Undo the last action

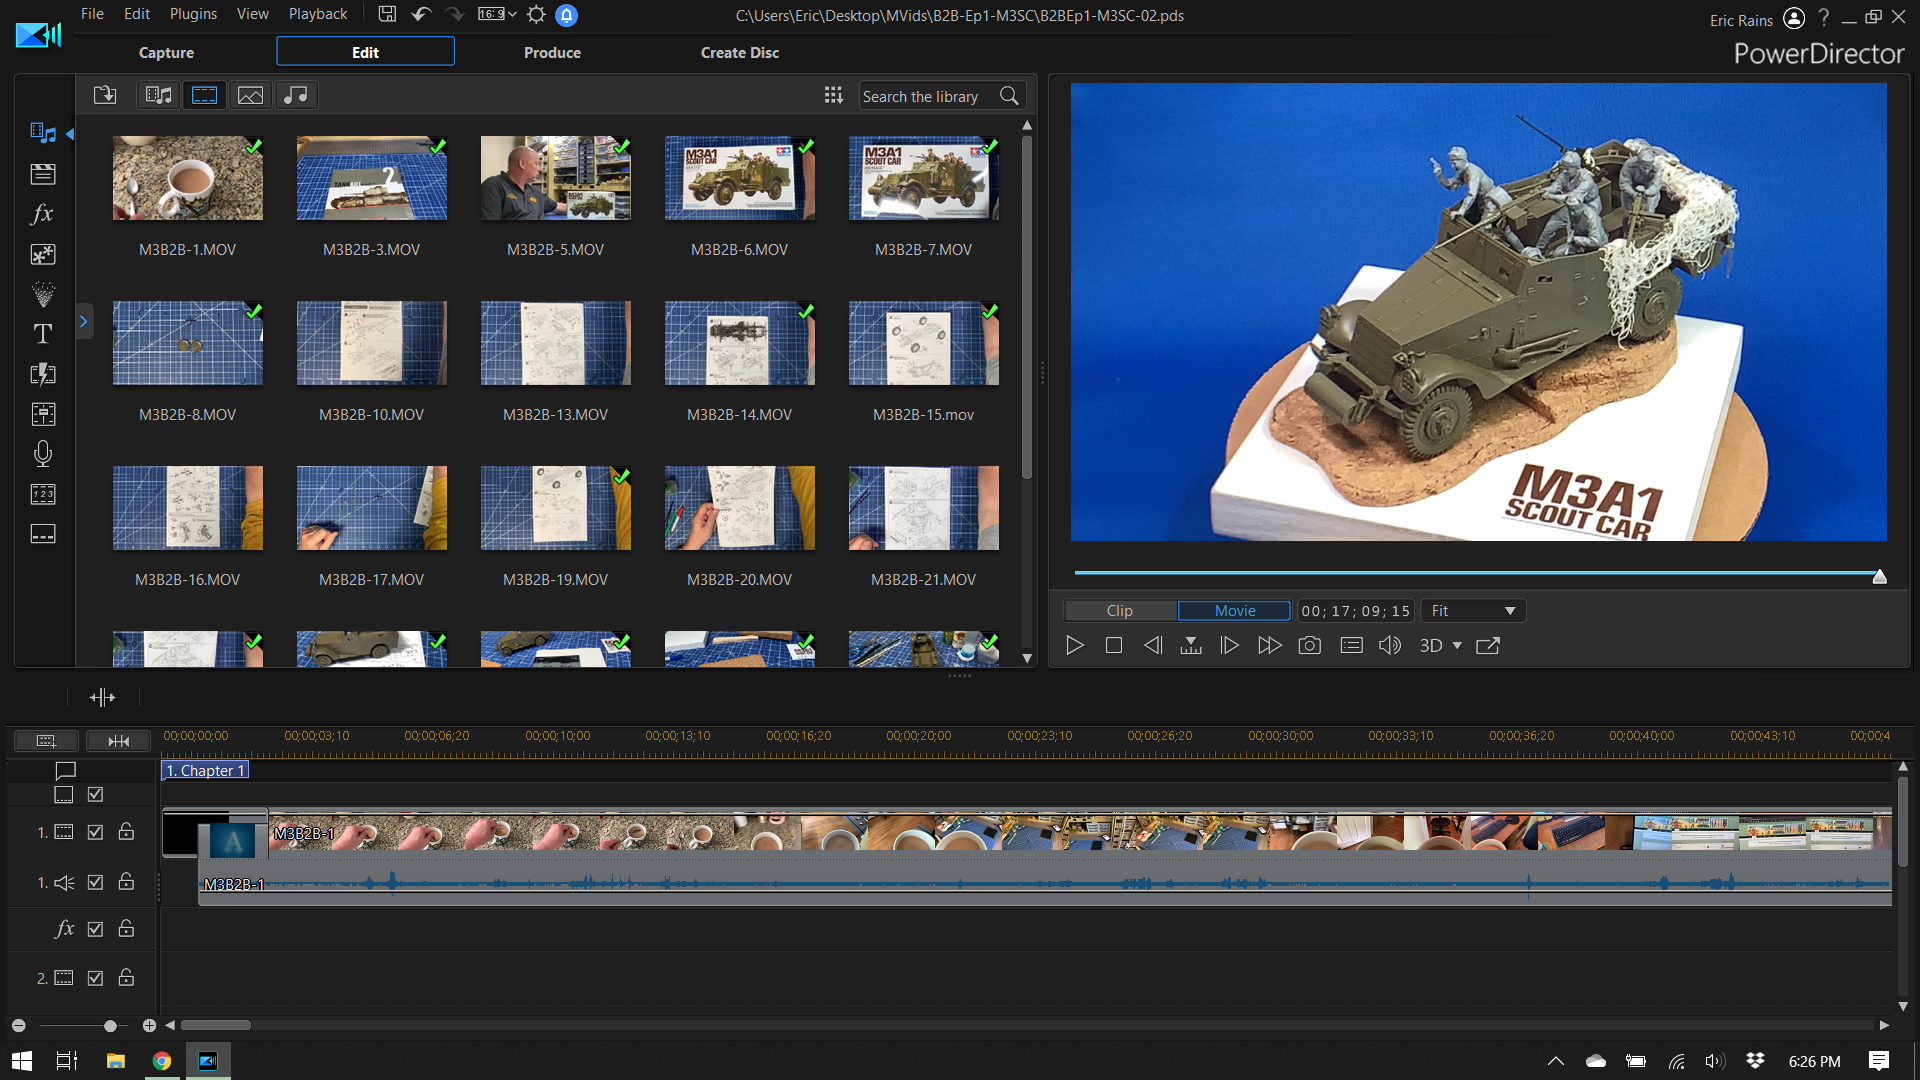point(421,14)
